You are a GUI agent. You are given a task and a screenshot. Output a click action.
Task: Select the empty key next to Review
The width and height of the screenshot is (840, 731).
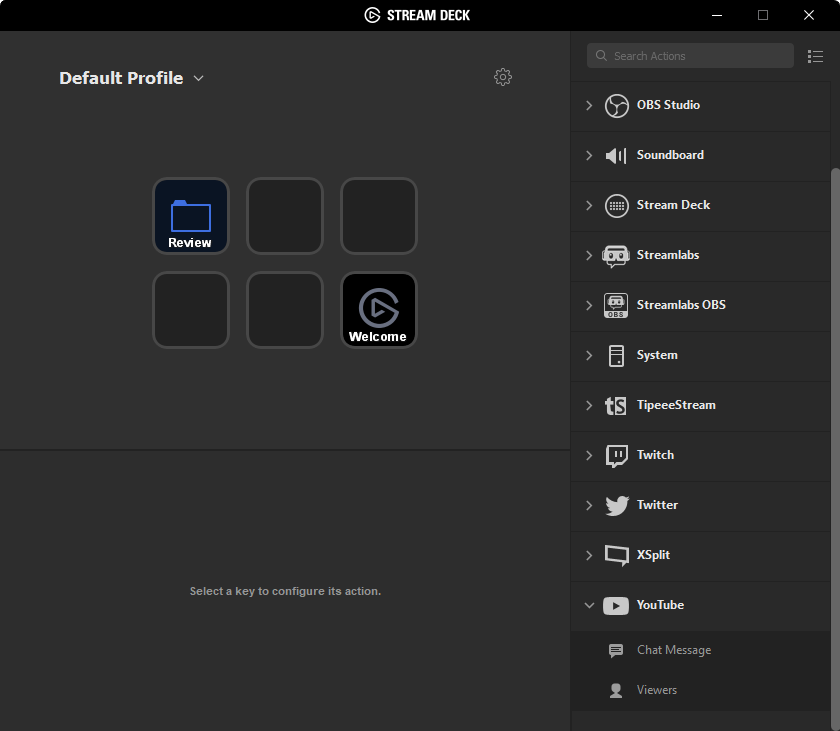pyautogui.click(x=285, y=216)
